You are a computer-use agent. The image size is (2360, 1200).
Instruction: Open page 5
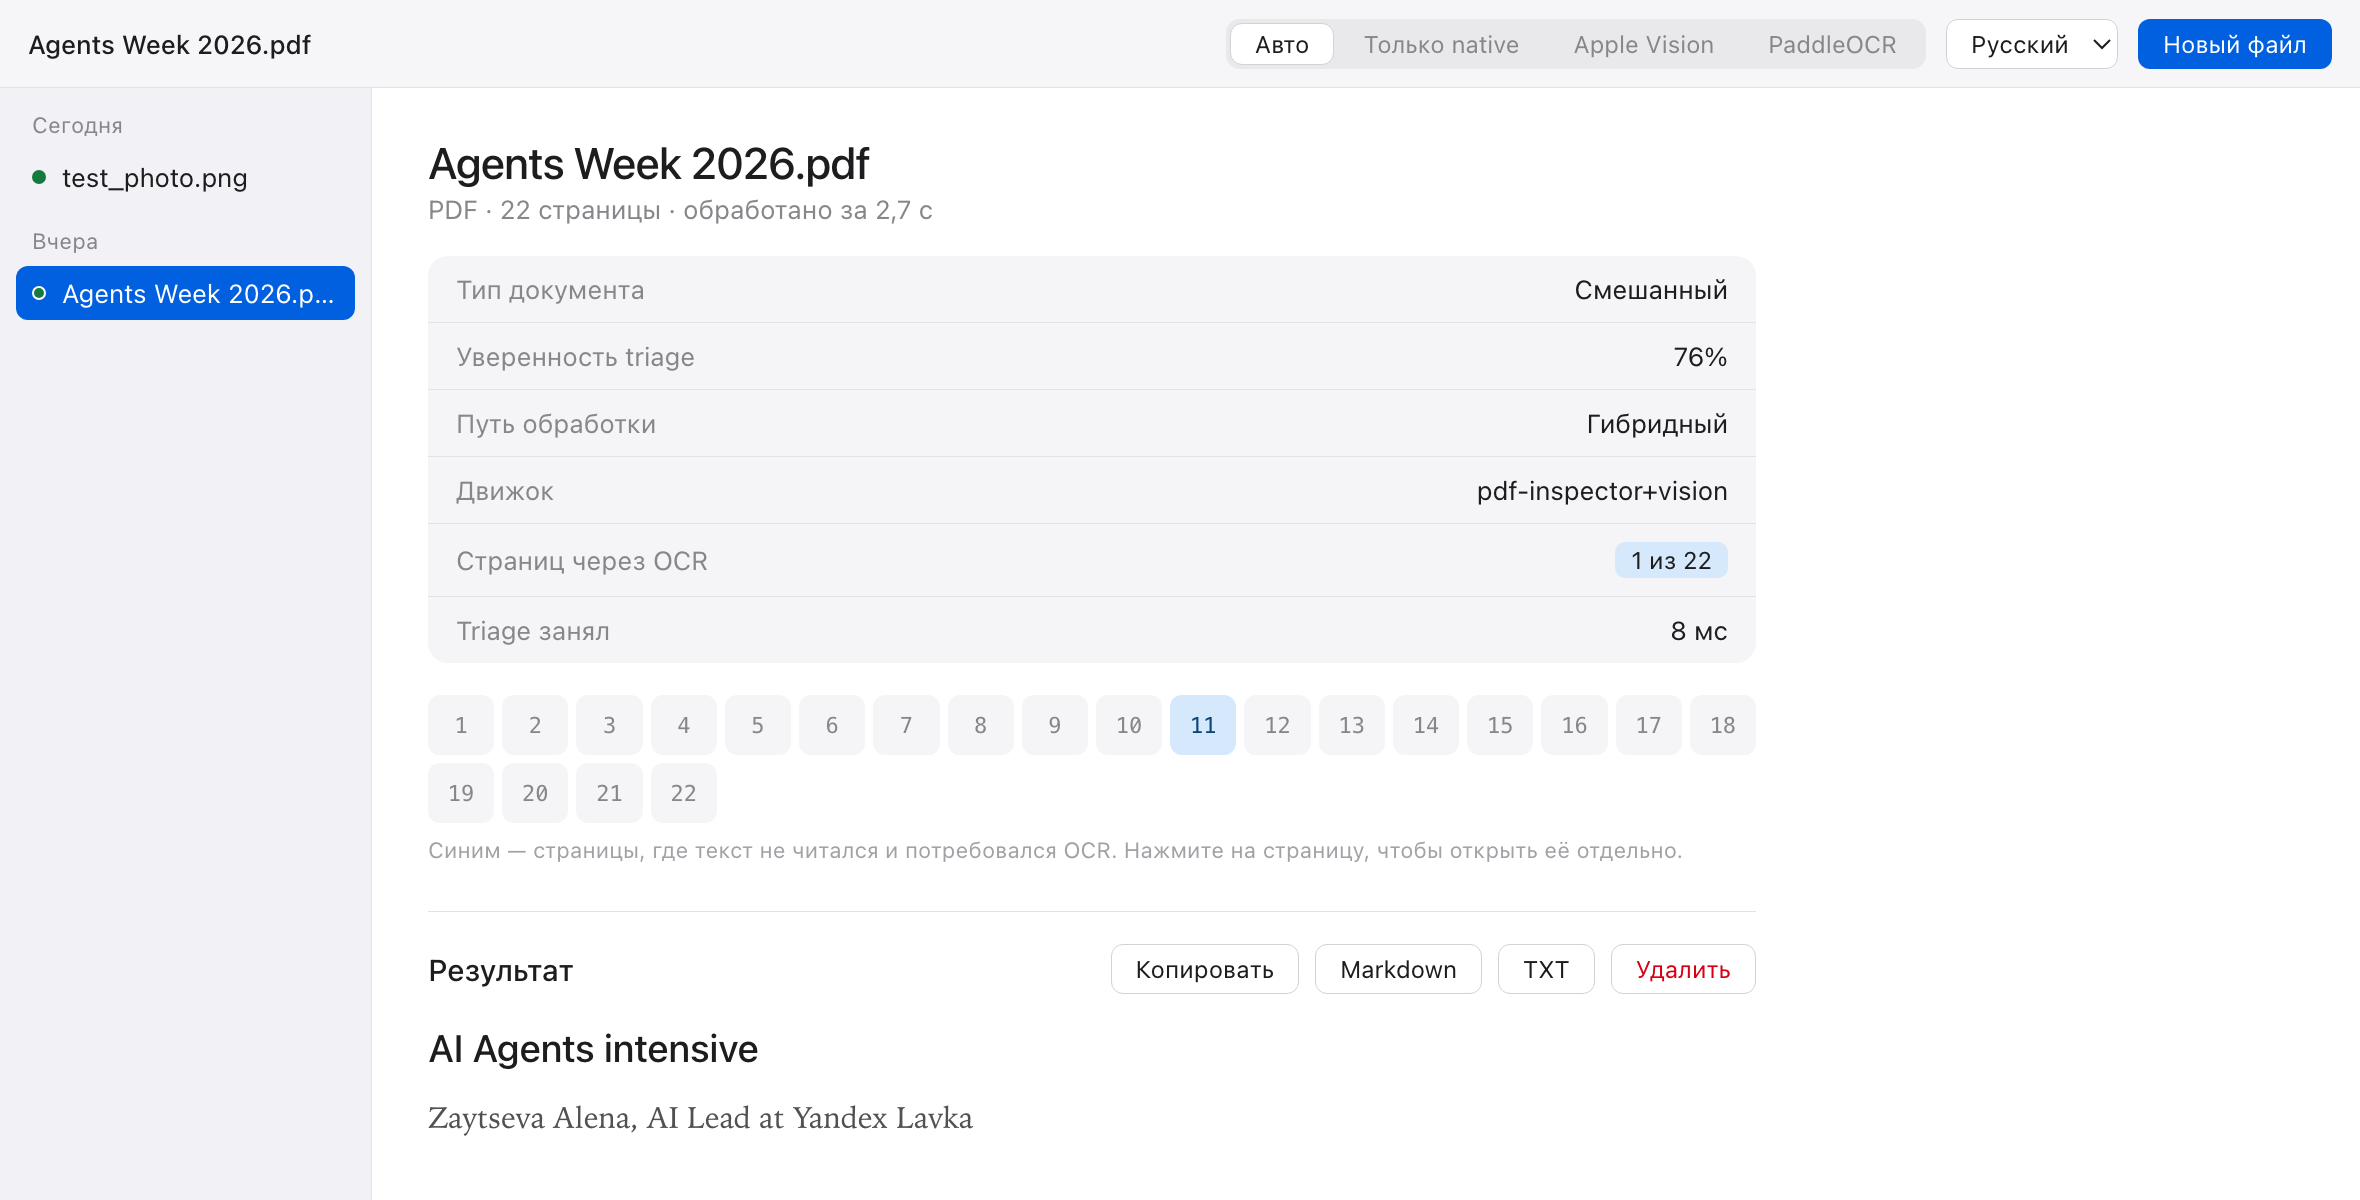pyautogui.click(x=758, y=725)
